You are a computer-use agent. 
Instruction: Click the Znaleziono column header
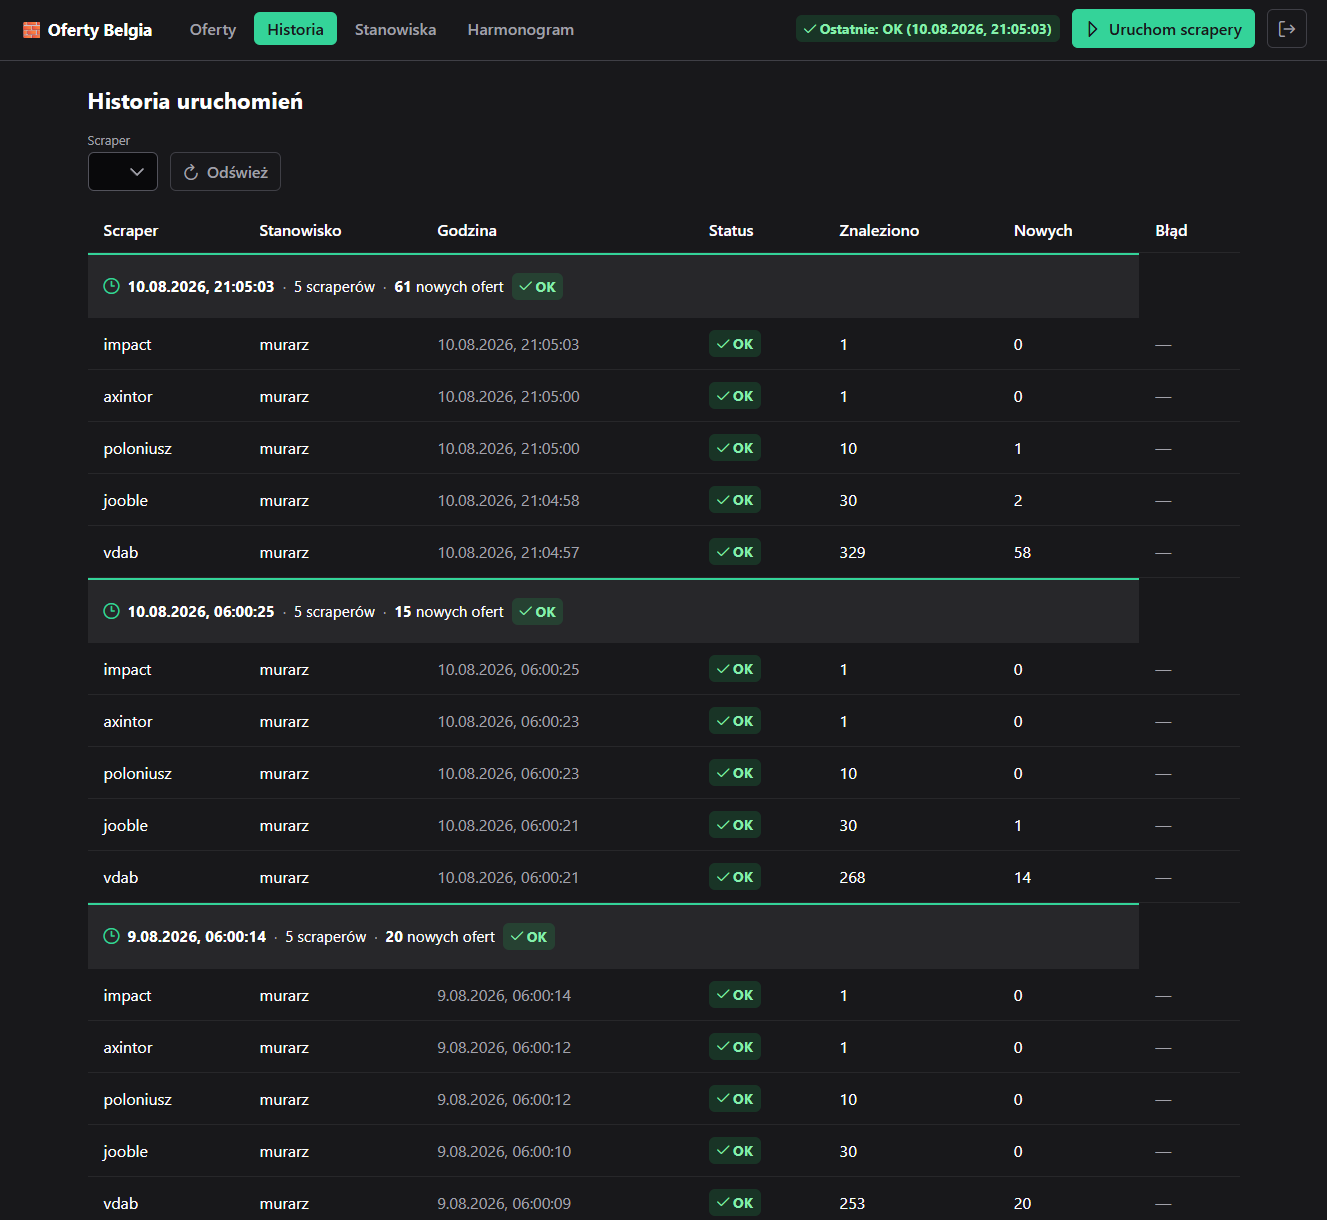[x=879, y=230]
